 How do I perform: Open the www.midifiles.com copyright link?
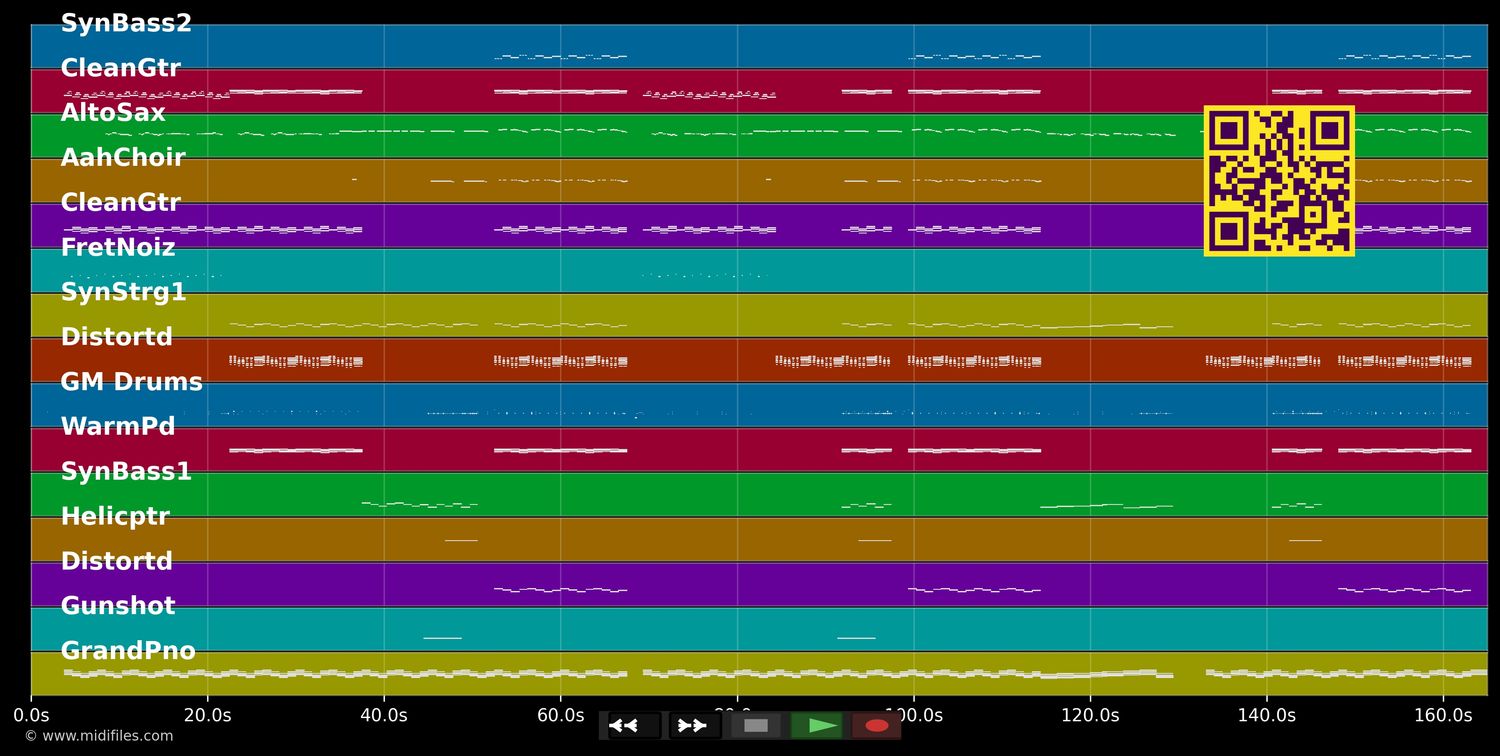tap(98, 736)
